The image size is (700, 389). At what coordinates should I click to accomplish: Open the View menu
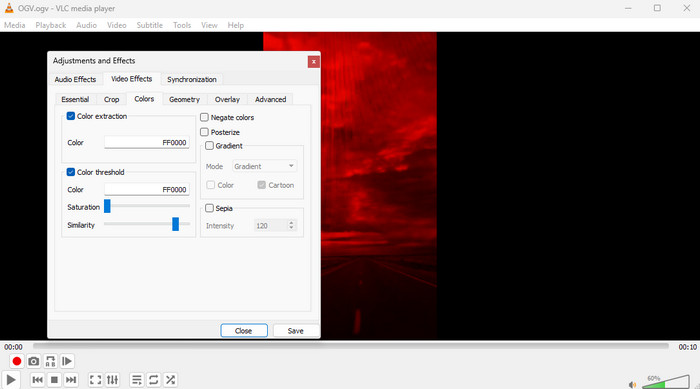pyautogui.click(x=209, y=25)
